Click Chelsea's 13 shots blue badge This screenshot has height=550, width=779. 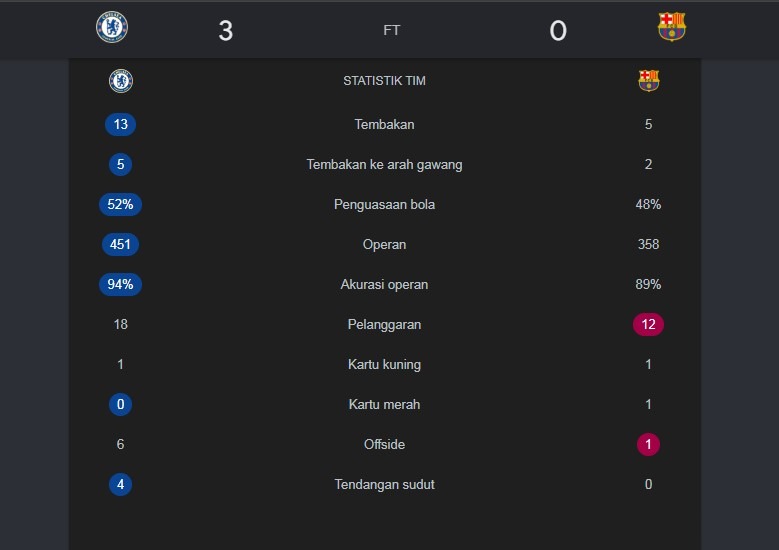click(x=120, y=125)
